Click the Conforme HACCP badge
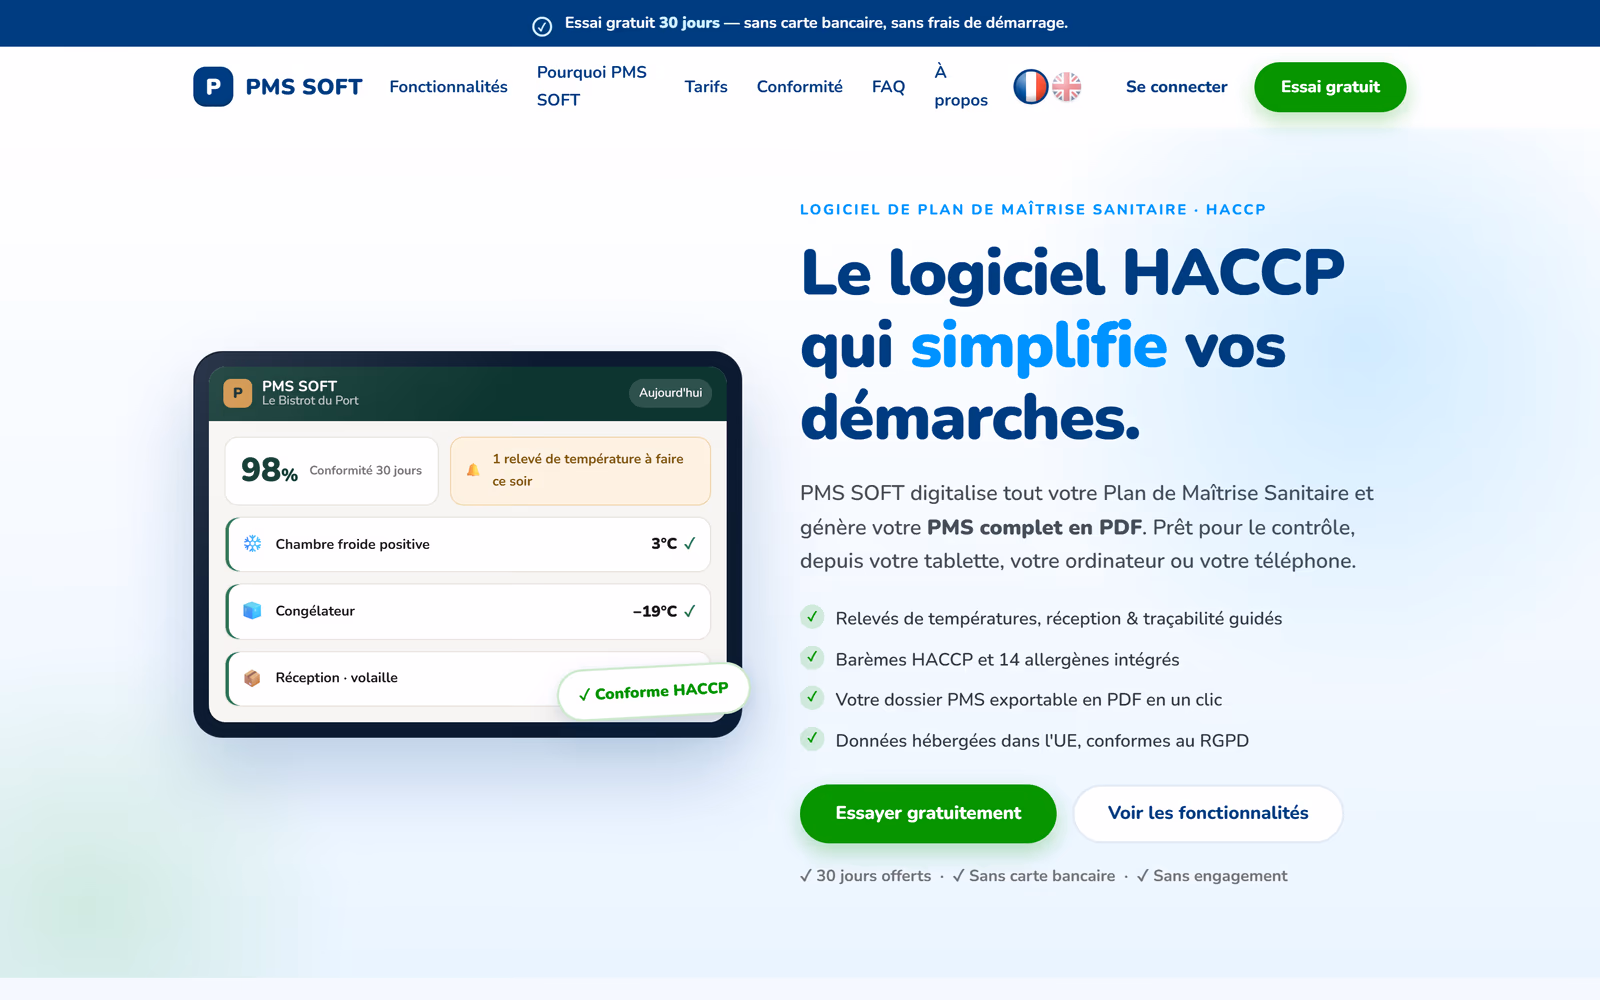1600x1000 pixels. [653, 691]
